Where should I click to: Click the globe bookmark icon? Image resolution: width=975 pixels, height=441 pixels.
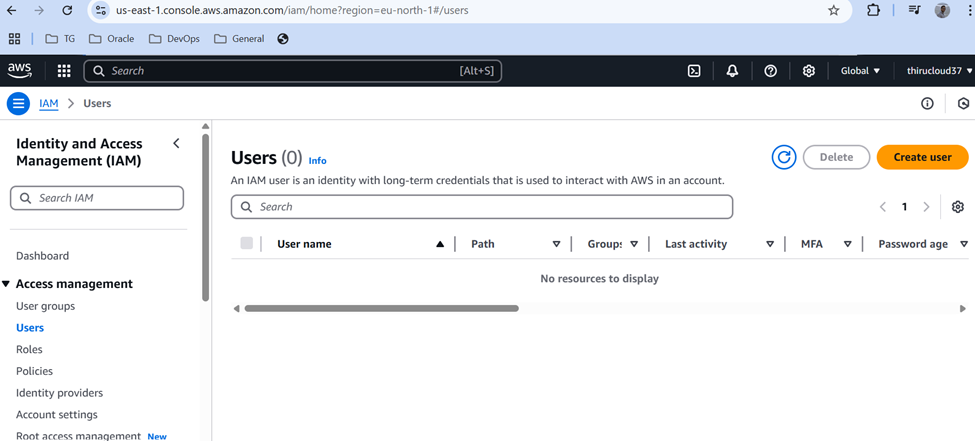pyautogui.click(x=283, y=39)
